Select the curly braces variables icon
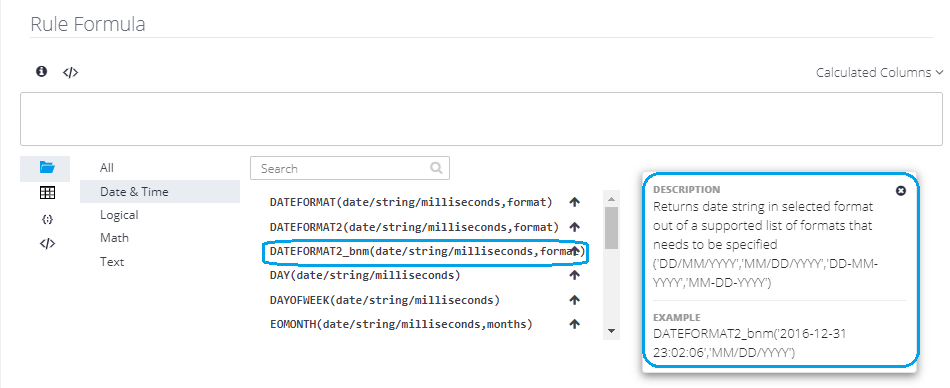This screenshot has width=950, height=388. 47,219
